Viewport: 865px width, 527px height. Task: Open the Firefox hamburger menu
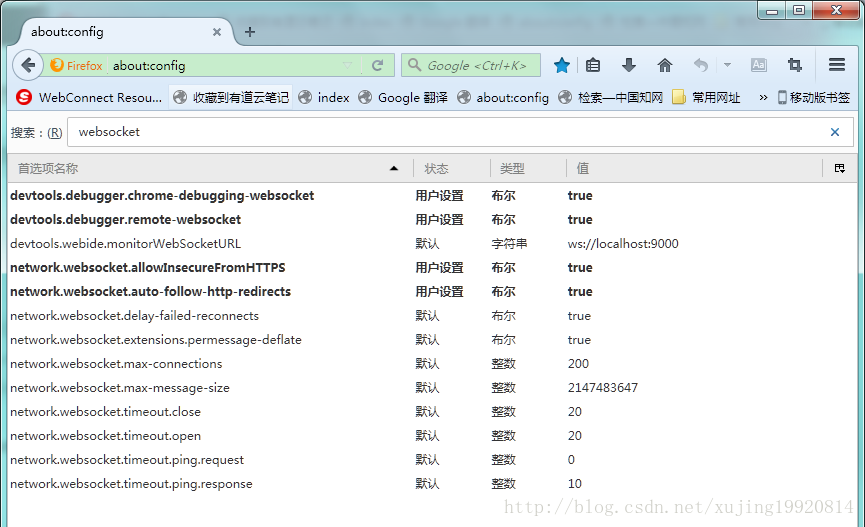pyautogui.click(x=837, y=65)
